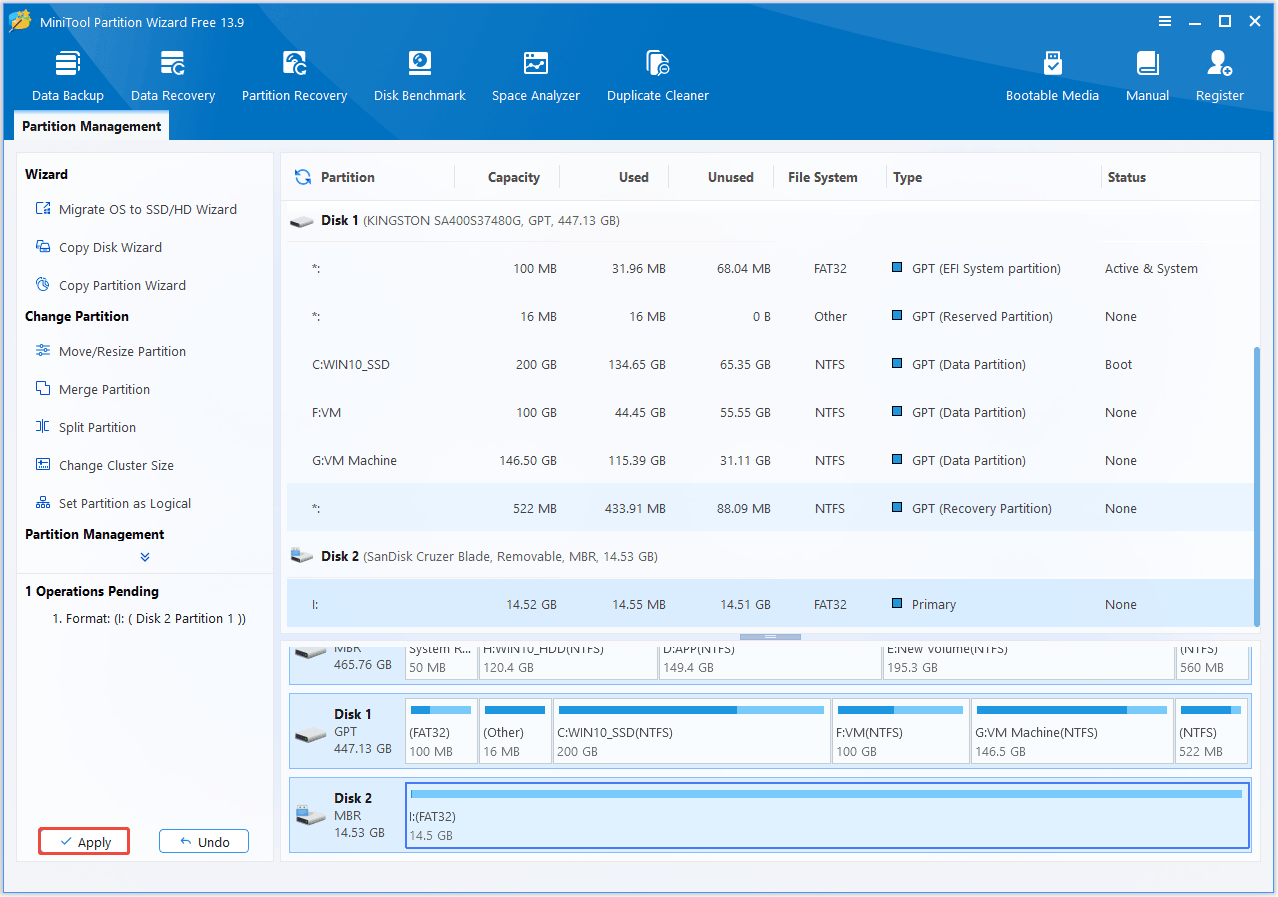Click the Type column header
This screenshot has height=897, width=1278.
(908, 177)
